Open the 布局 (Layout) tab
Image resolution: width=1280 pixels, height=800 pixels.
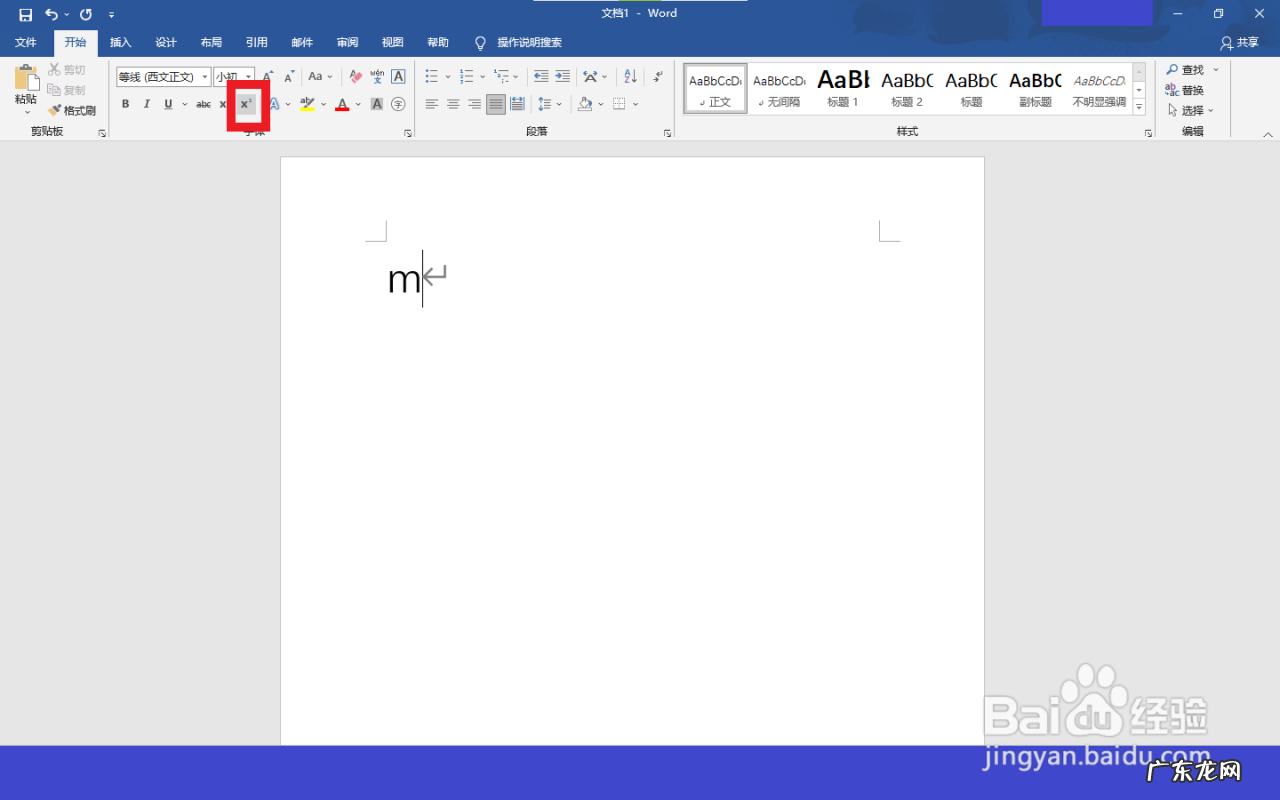pos(211,43)
